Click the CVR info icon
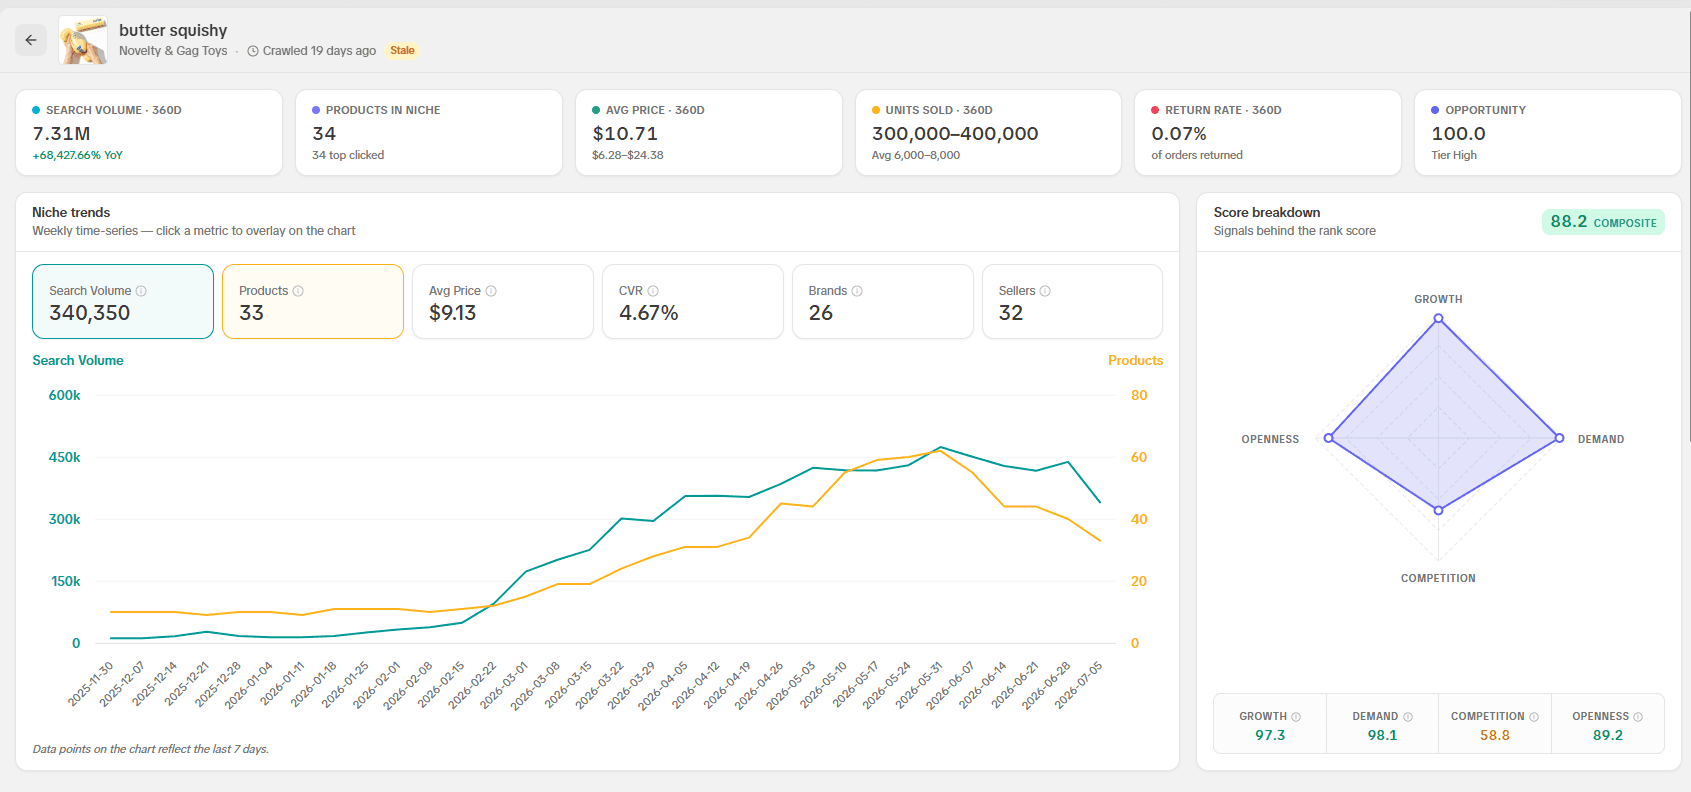The height and width of the screenshot is (792, 1691). (x=653, y=291)
